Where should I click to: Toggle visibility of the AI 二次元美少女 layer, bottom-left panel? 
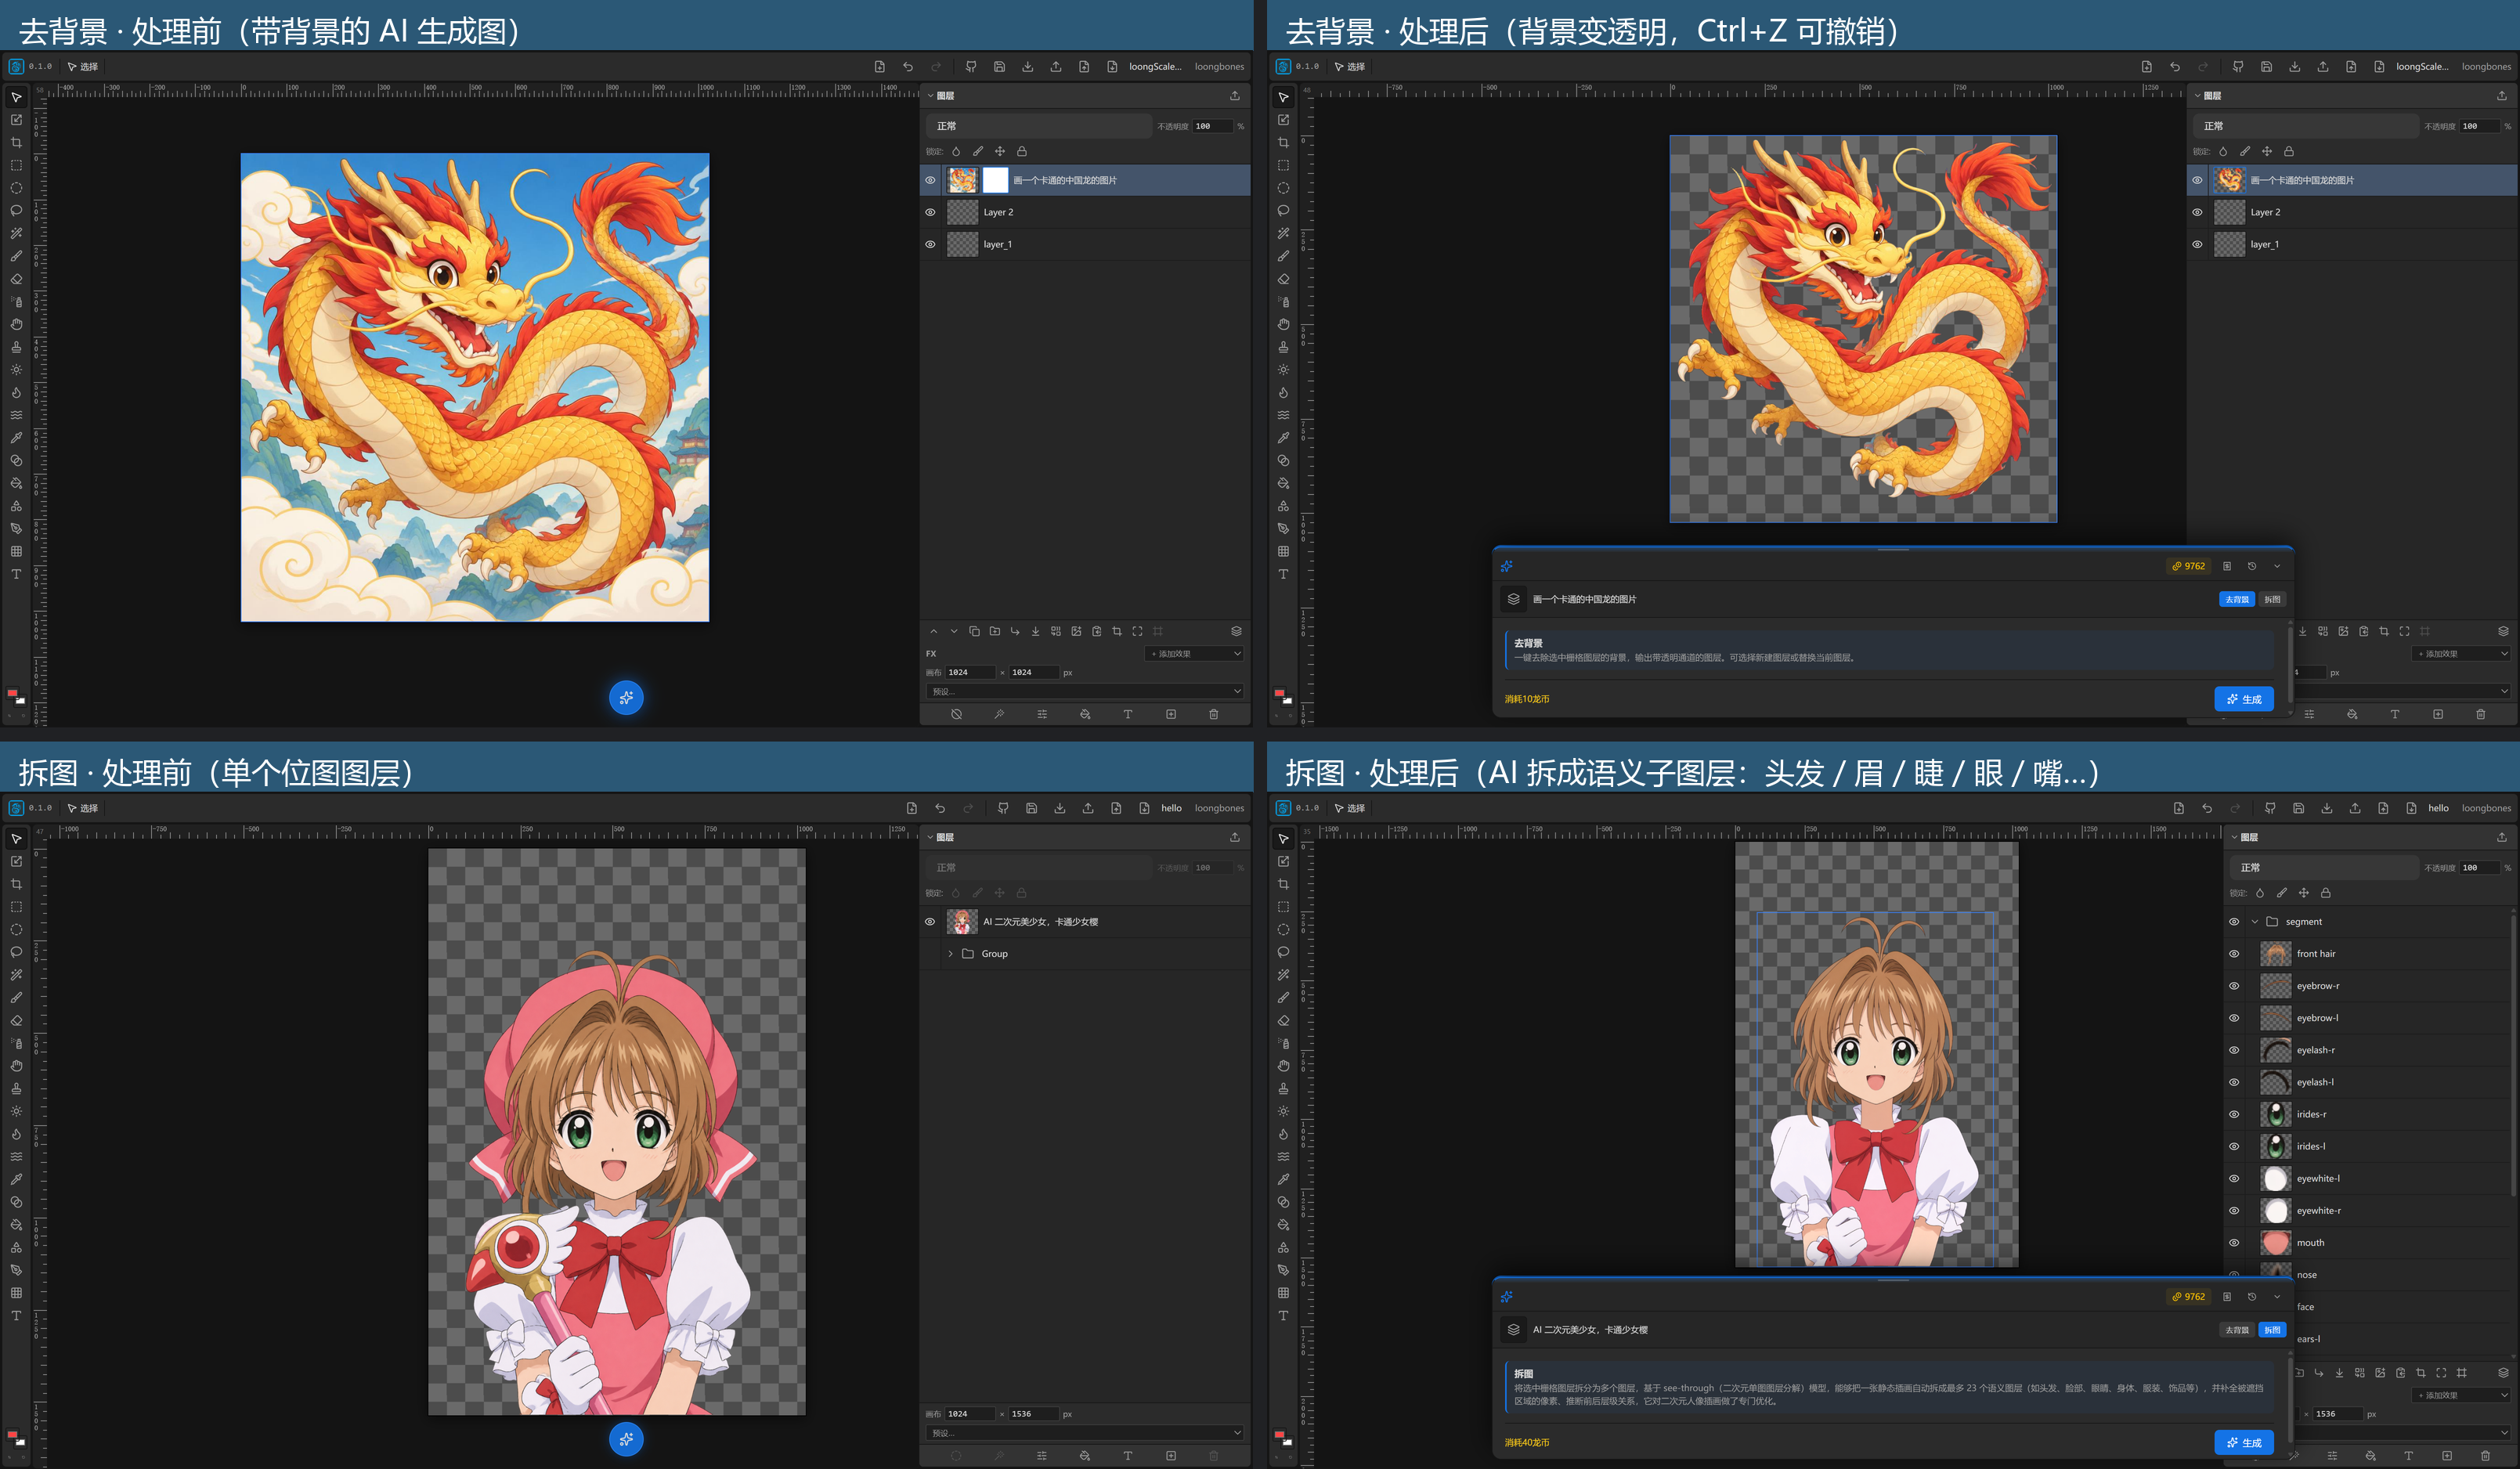(930, 922)
